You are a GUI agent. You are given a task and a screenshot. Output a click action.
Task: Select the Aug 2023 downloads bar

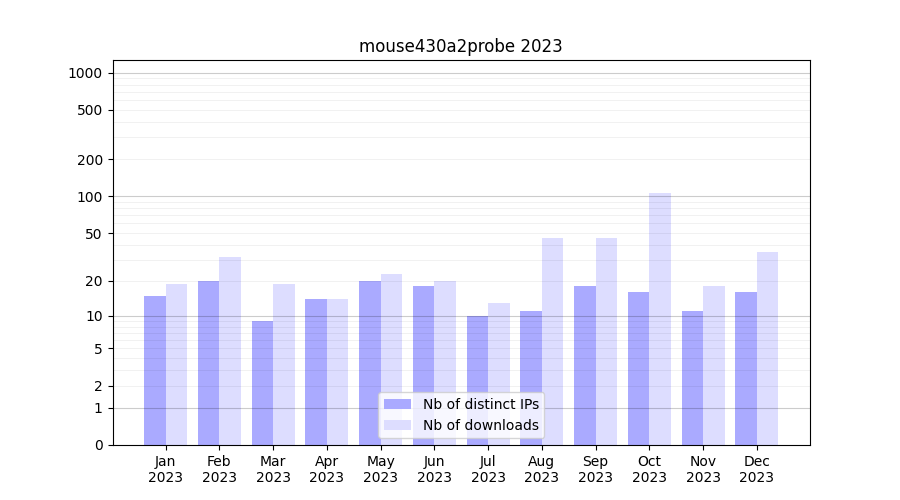(x=552, y=340)
